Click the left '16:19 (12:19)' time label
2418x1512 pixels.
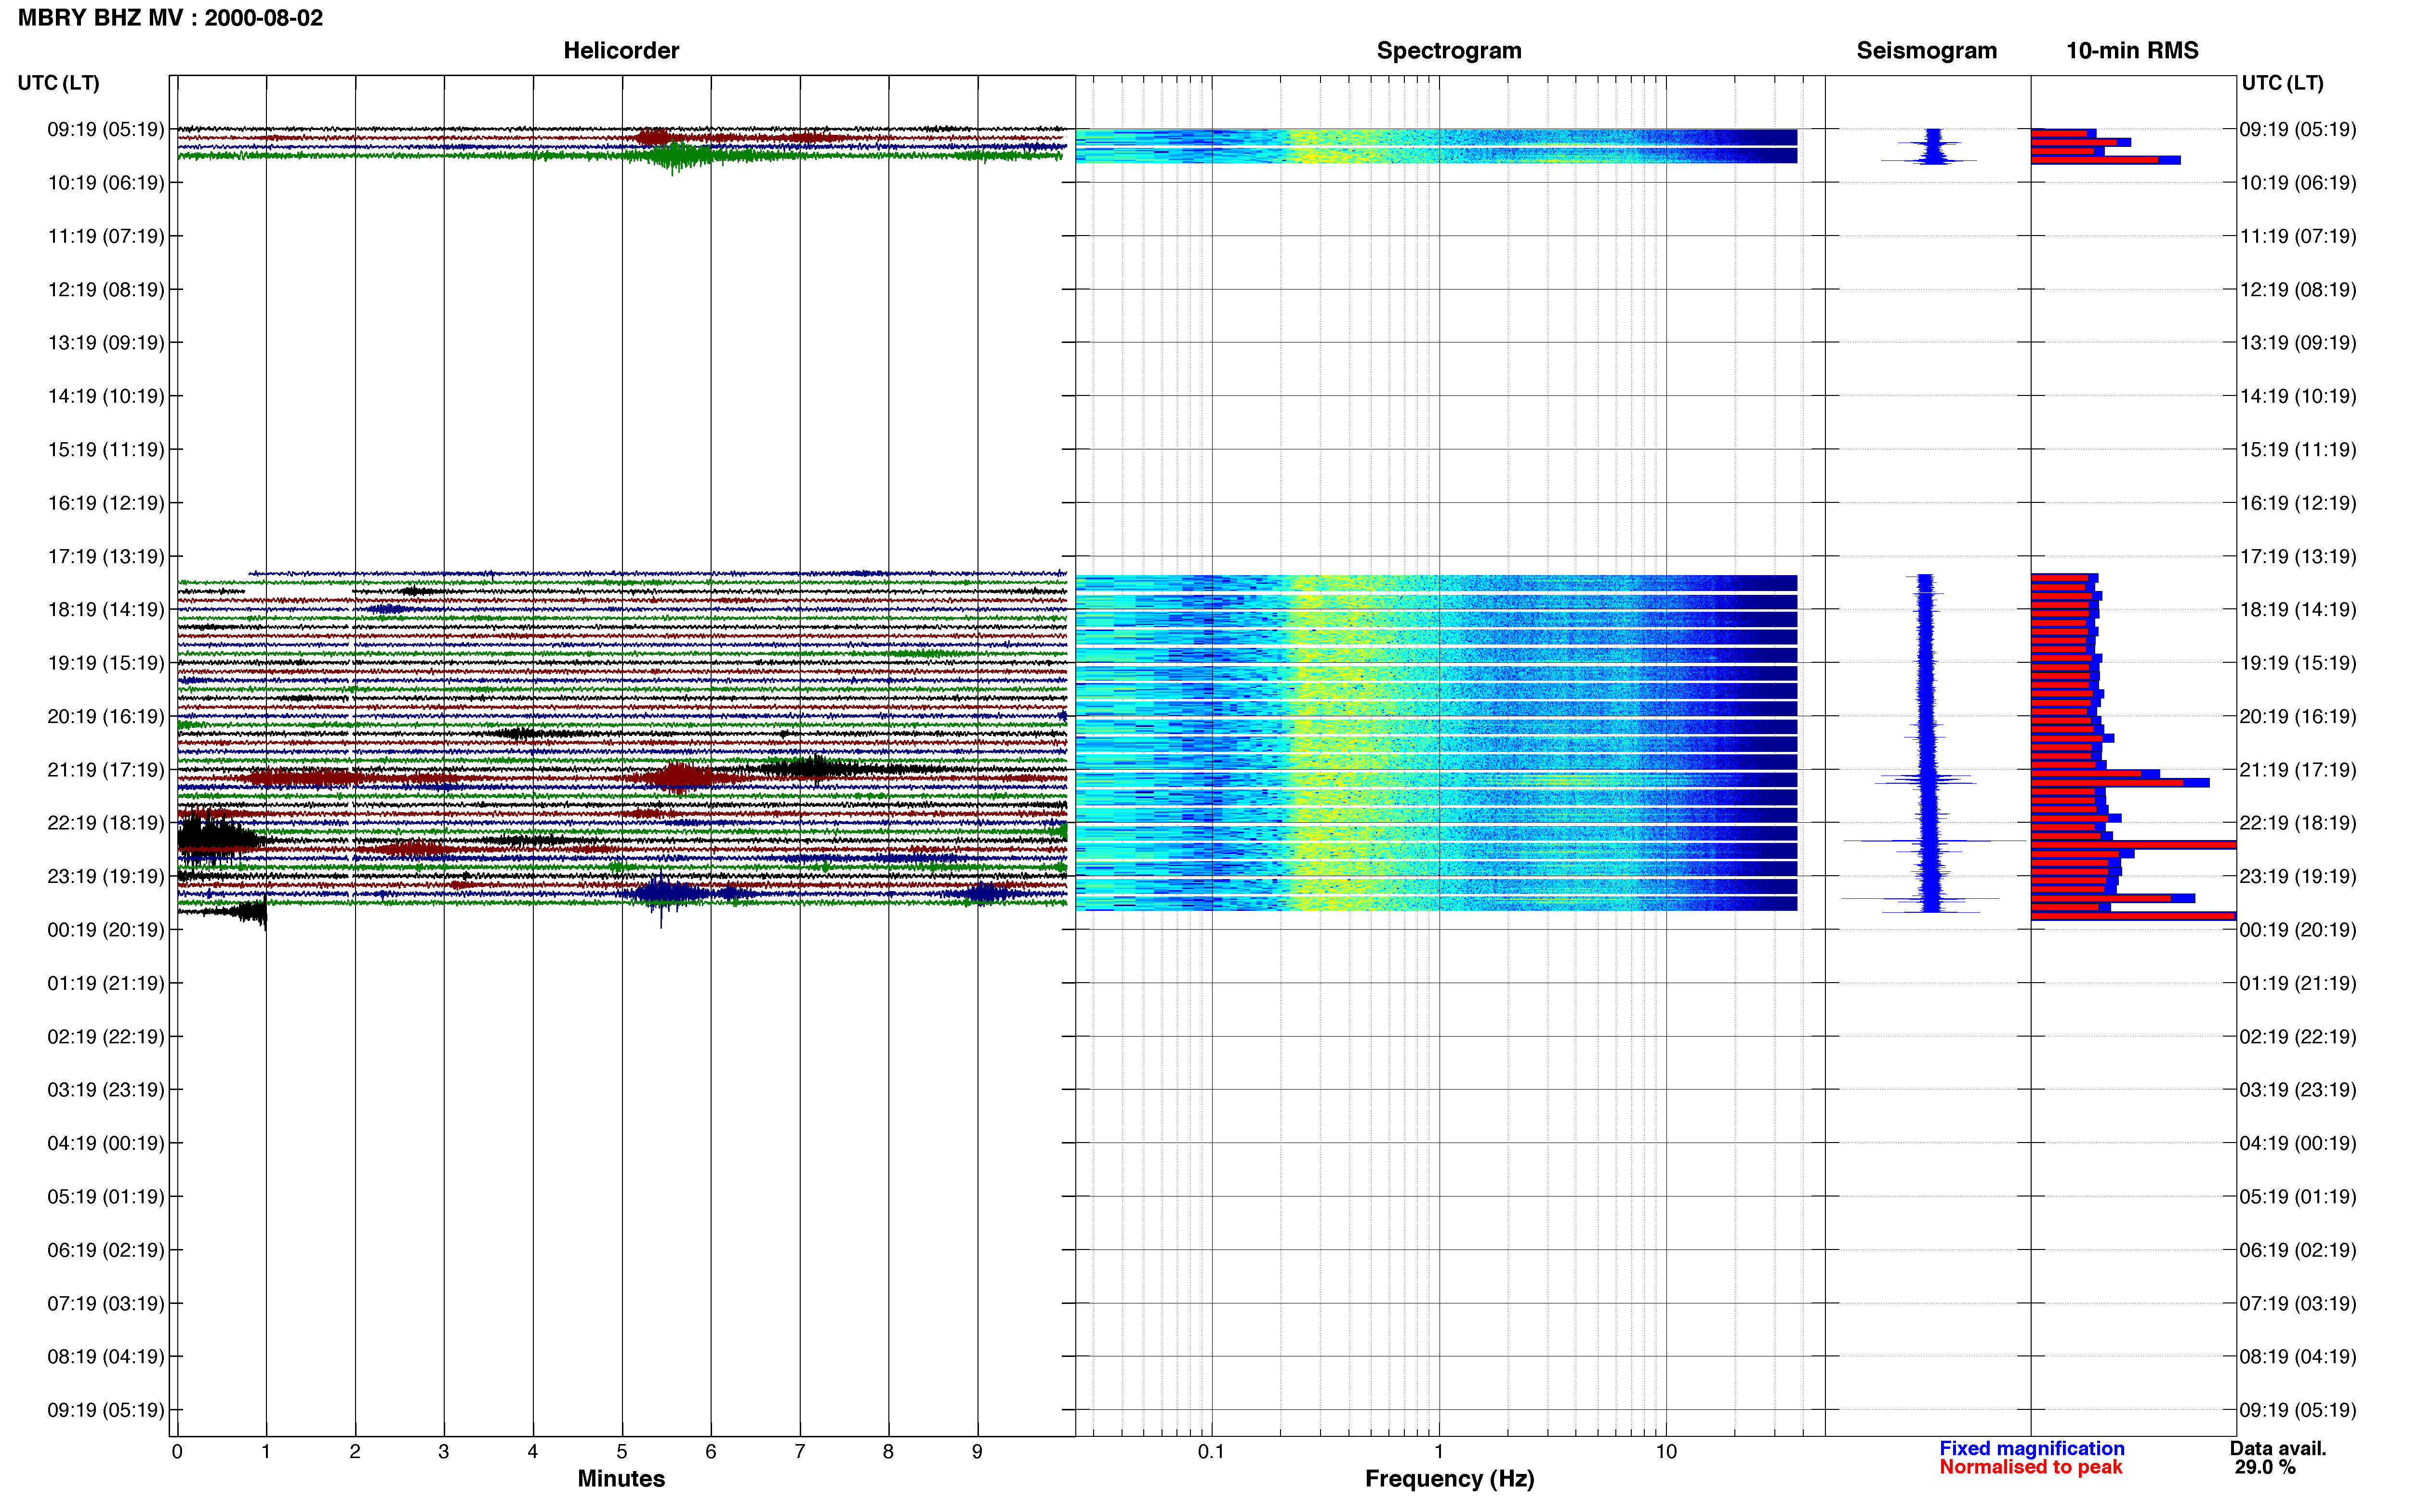pos(106,502)
